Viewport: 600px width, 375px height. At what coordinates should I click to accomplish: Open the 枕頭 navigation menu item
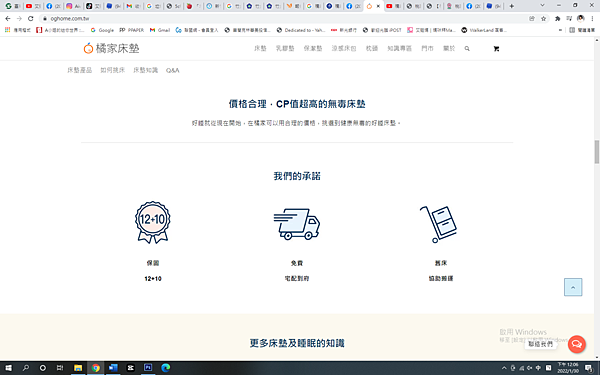point(372,48)
